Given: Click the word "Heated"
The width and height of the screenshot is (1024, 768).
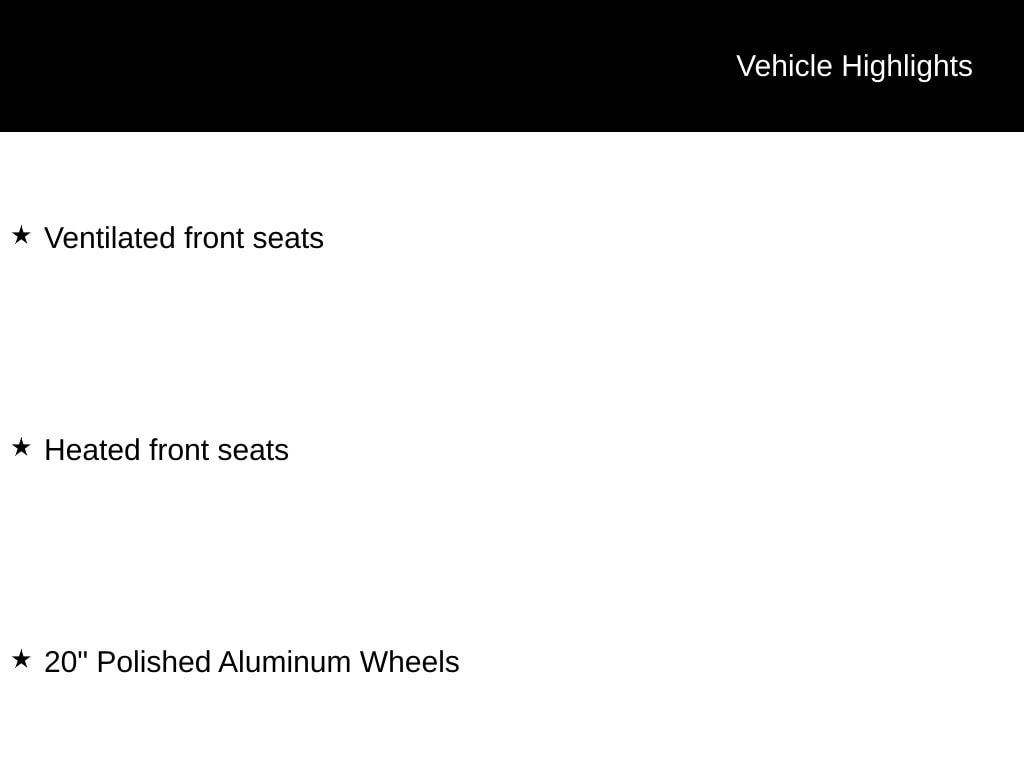Looking at the screenshot, I should pyautogui.click(x=92, y=451).
